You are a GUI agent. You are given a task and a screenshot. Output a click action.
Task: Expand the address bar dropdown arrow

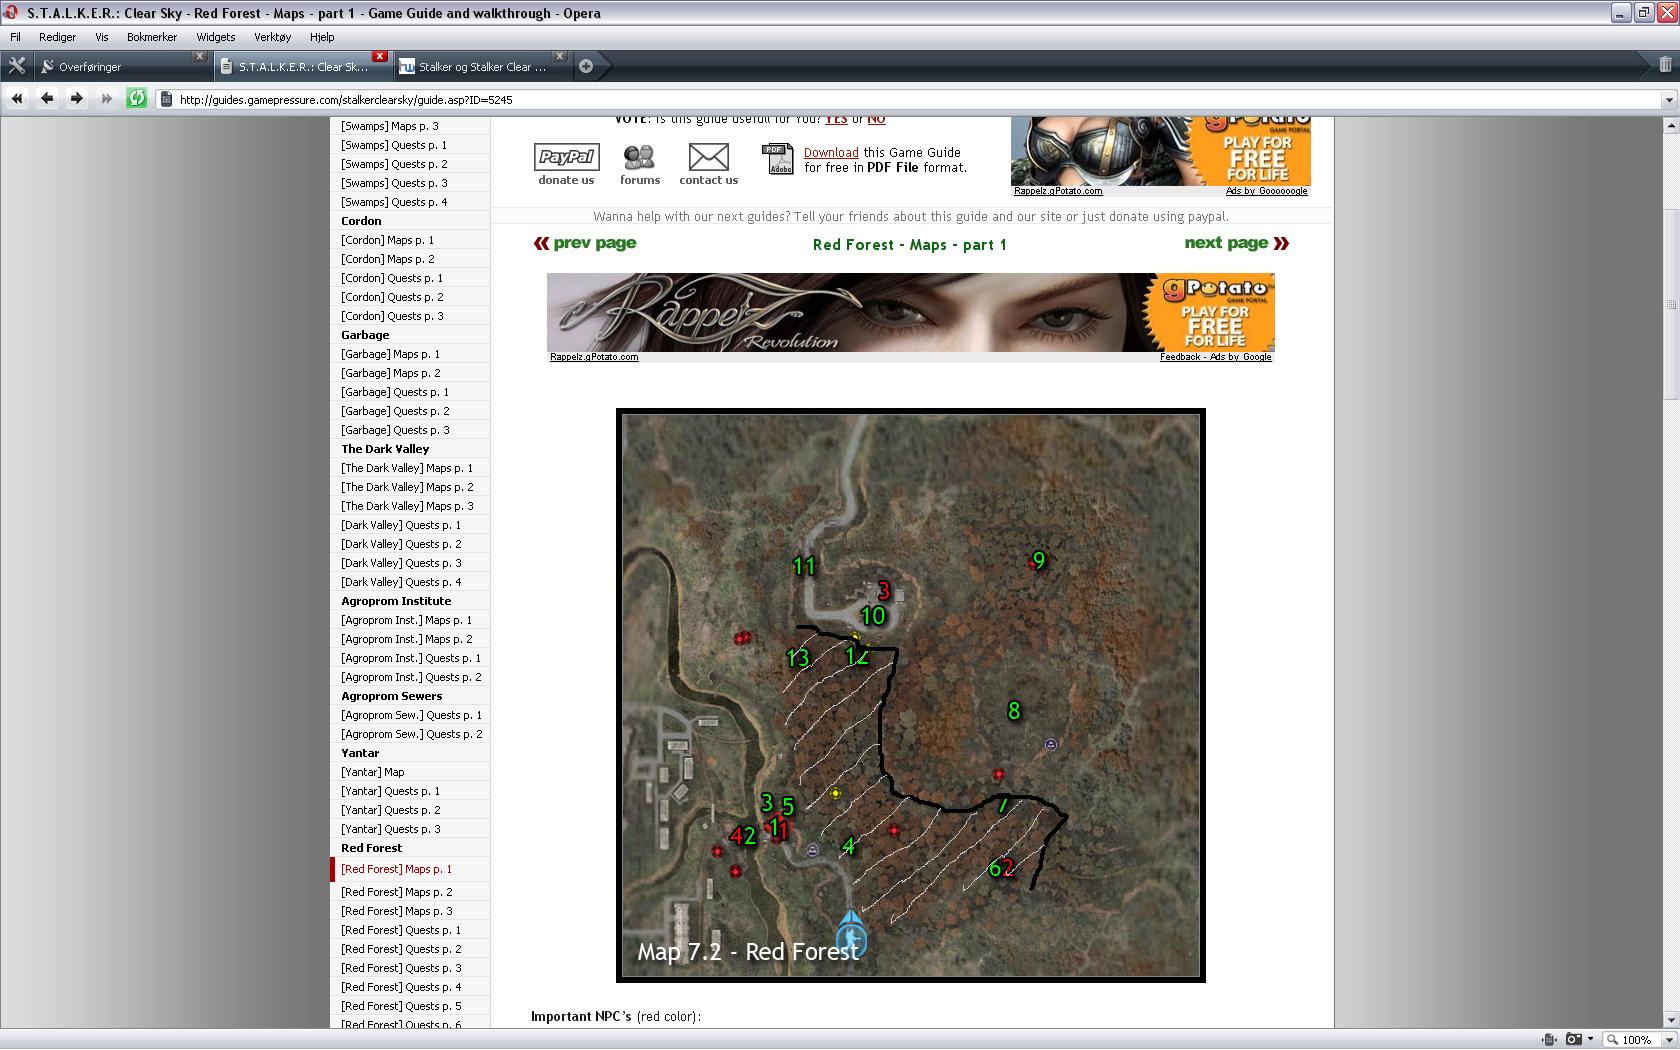tap(1668, 99)
